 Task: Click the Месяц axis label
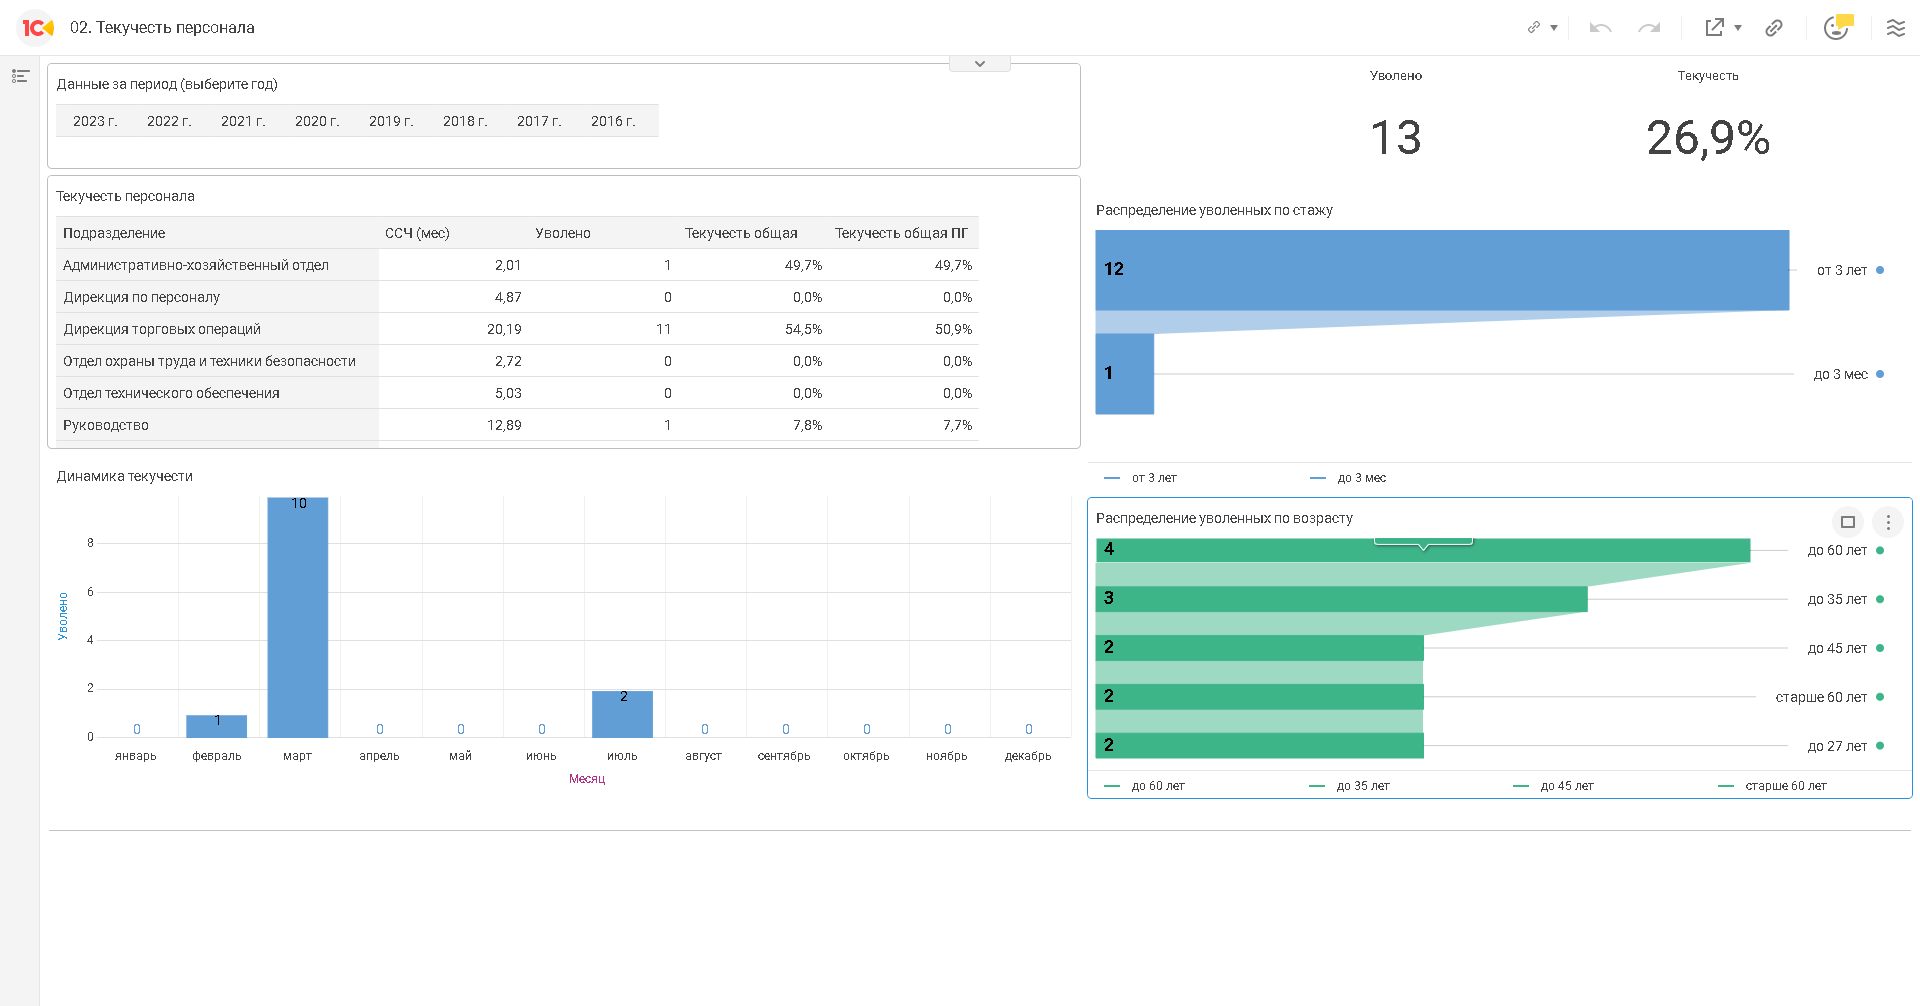tap(587, 779)
